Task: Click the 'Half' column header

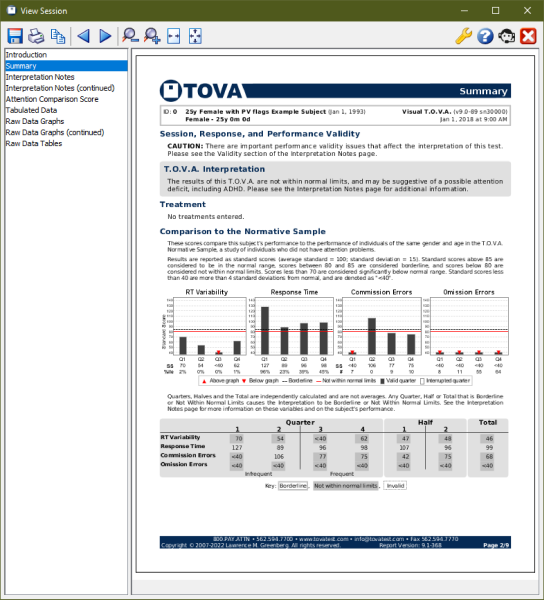Action: 425,422
